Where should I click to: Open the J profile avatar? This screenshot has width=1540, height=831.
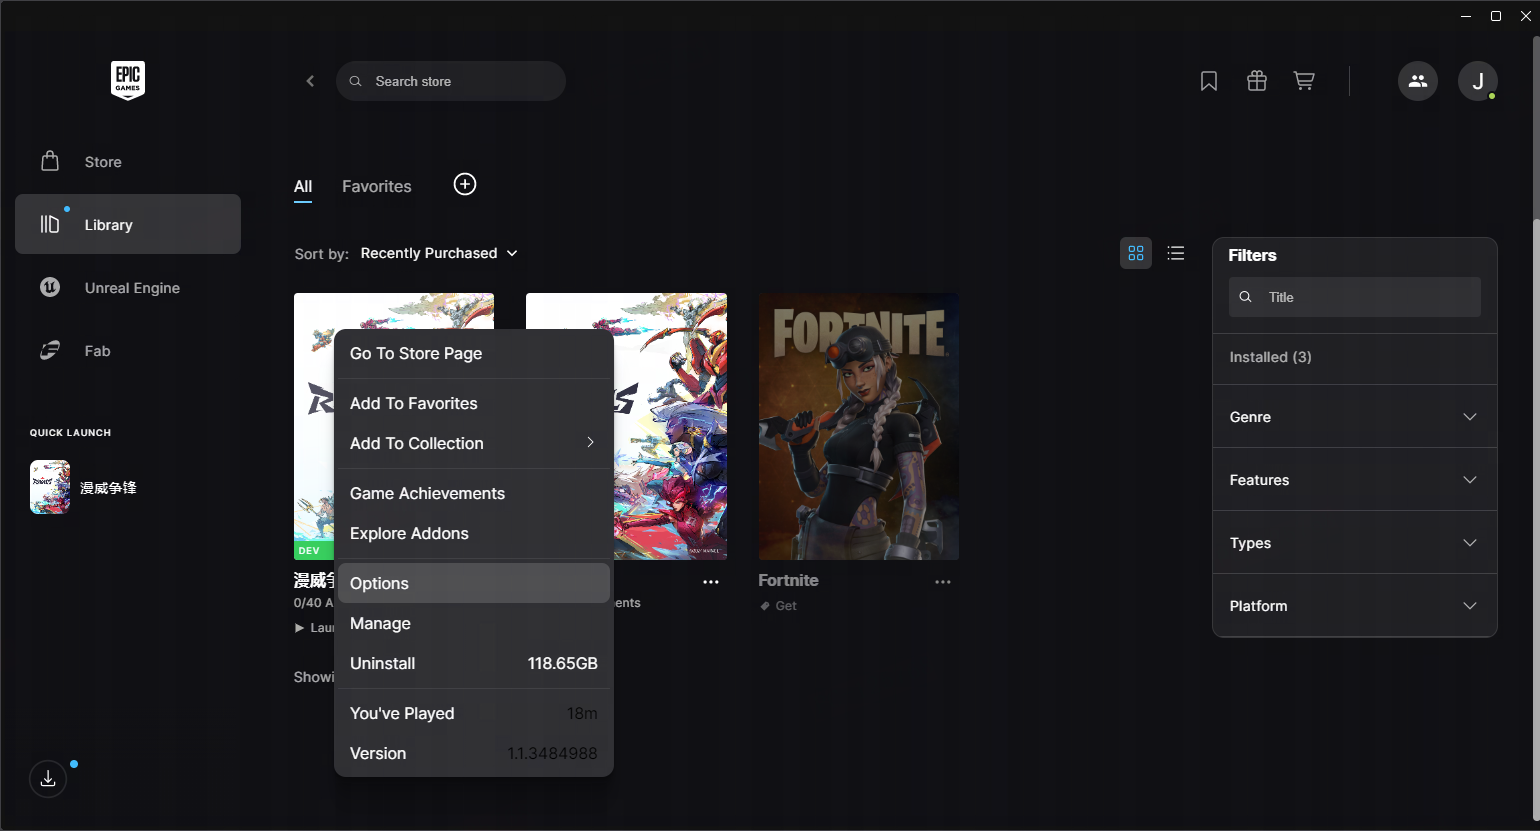(x=1478, y=81)
